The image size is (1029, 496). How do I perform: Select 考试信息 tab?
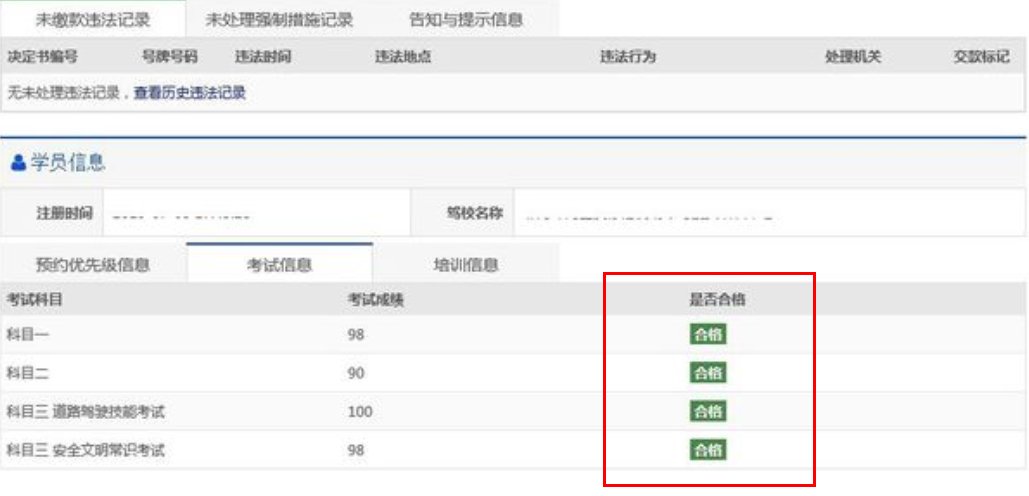(x=279, y=264)
